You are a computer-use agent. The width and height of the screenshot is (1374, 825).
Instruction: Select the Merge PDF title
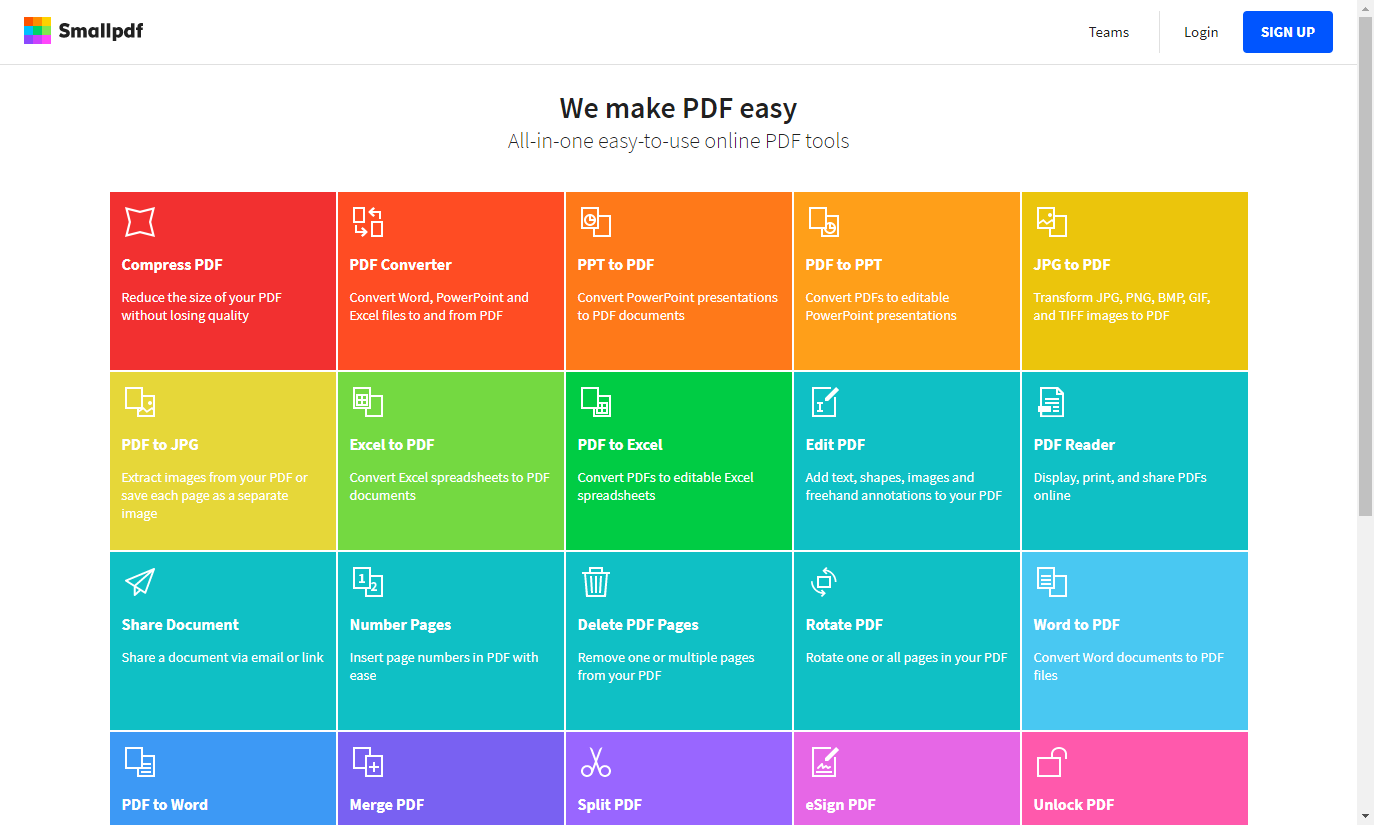[386, 805]
